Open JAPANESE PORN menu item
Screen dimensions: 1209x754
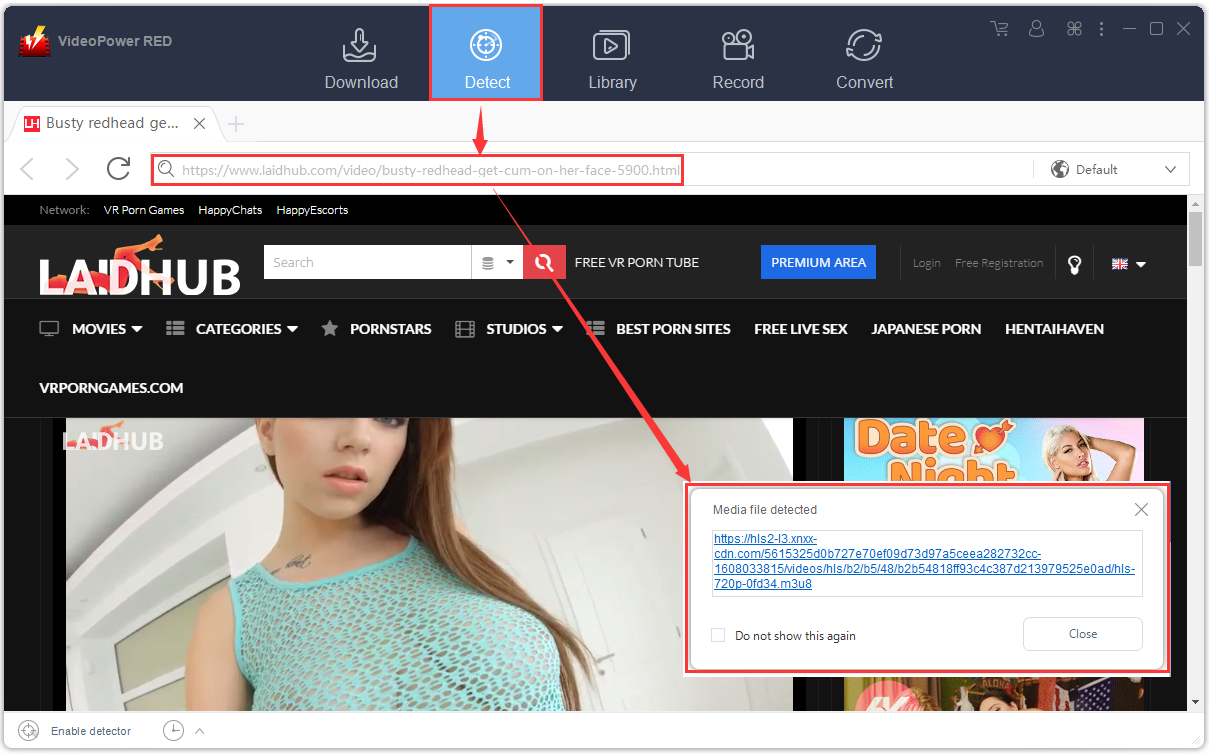[926, 328]
